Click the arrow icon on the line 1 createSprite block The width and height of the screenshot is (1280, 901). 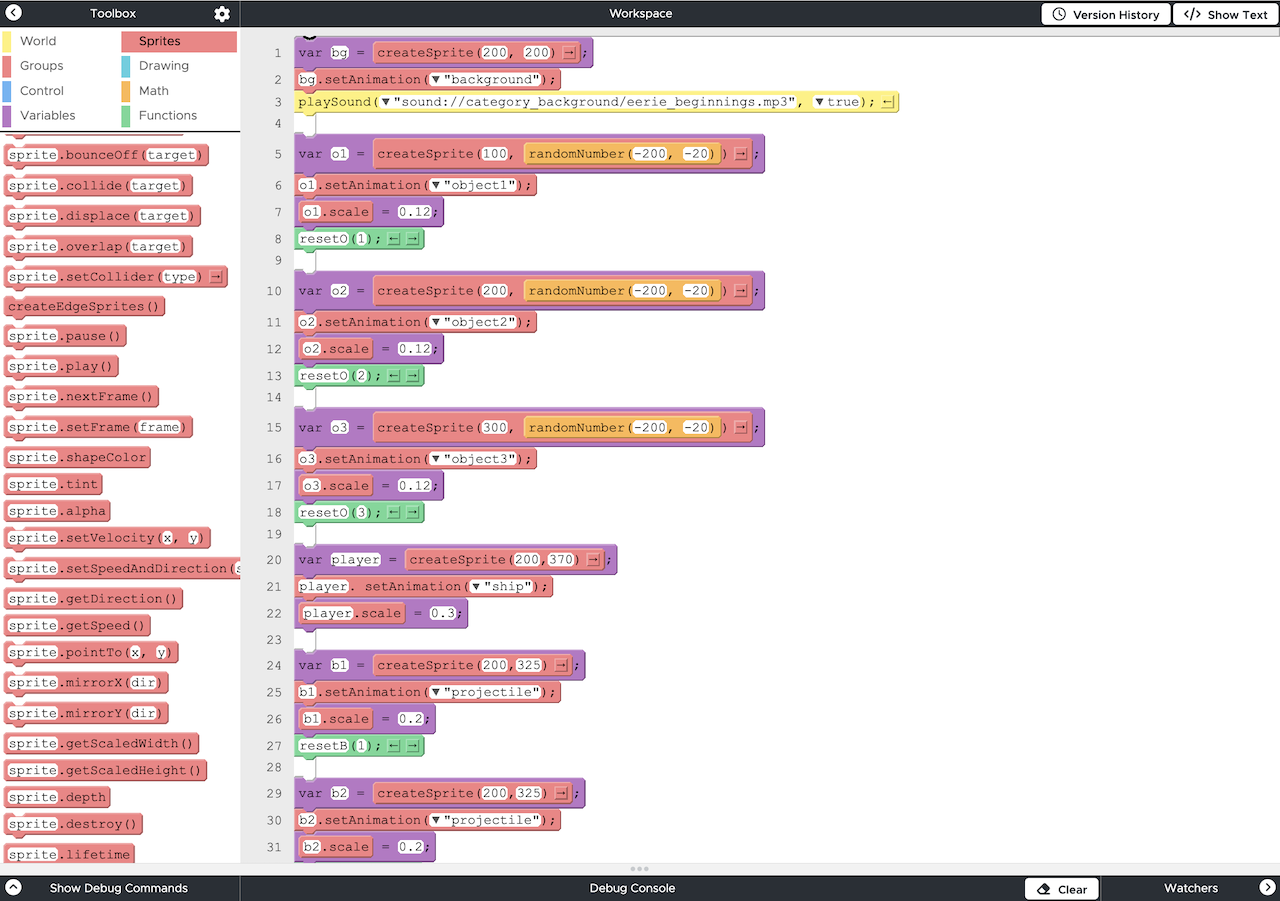pos(569,53)
